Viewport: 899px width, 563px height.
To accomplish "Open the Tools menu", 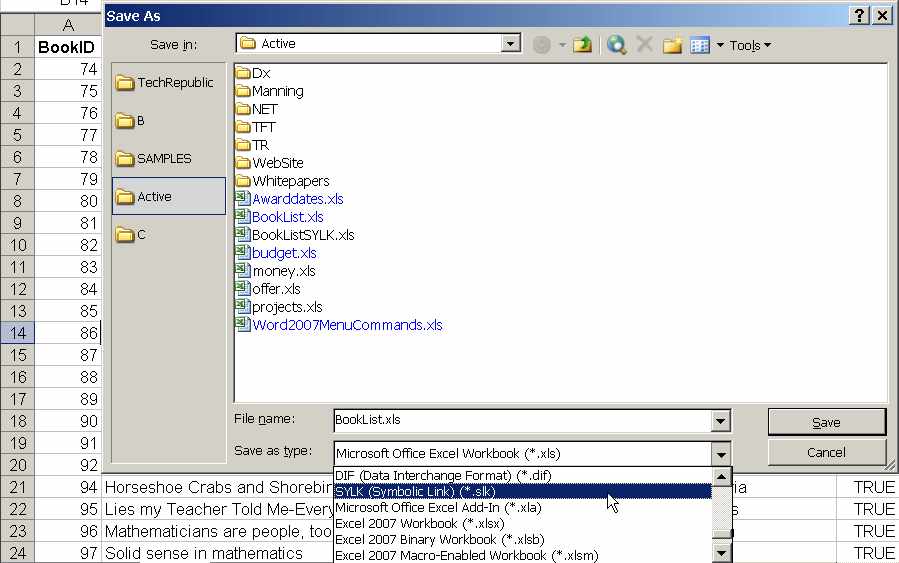I will click(749, 45).
